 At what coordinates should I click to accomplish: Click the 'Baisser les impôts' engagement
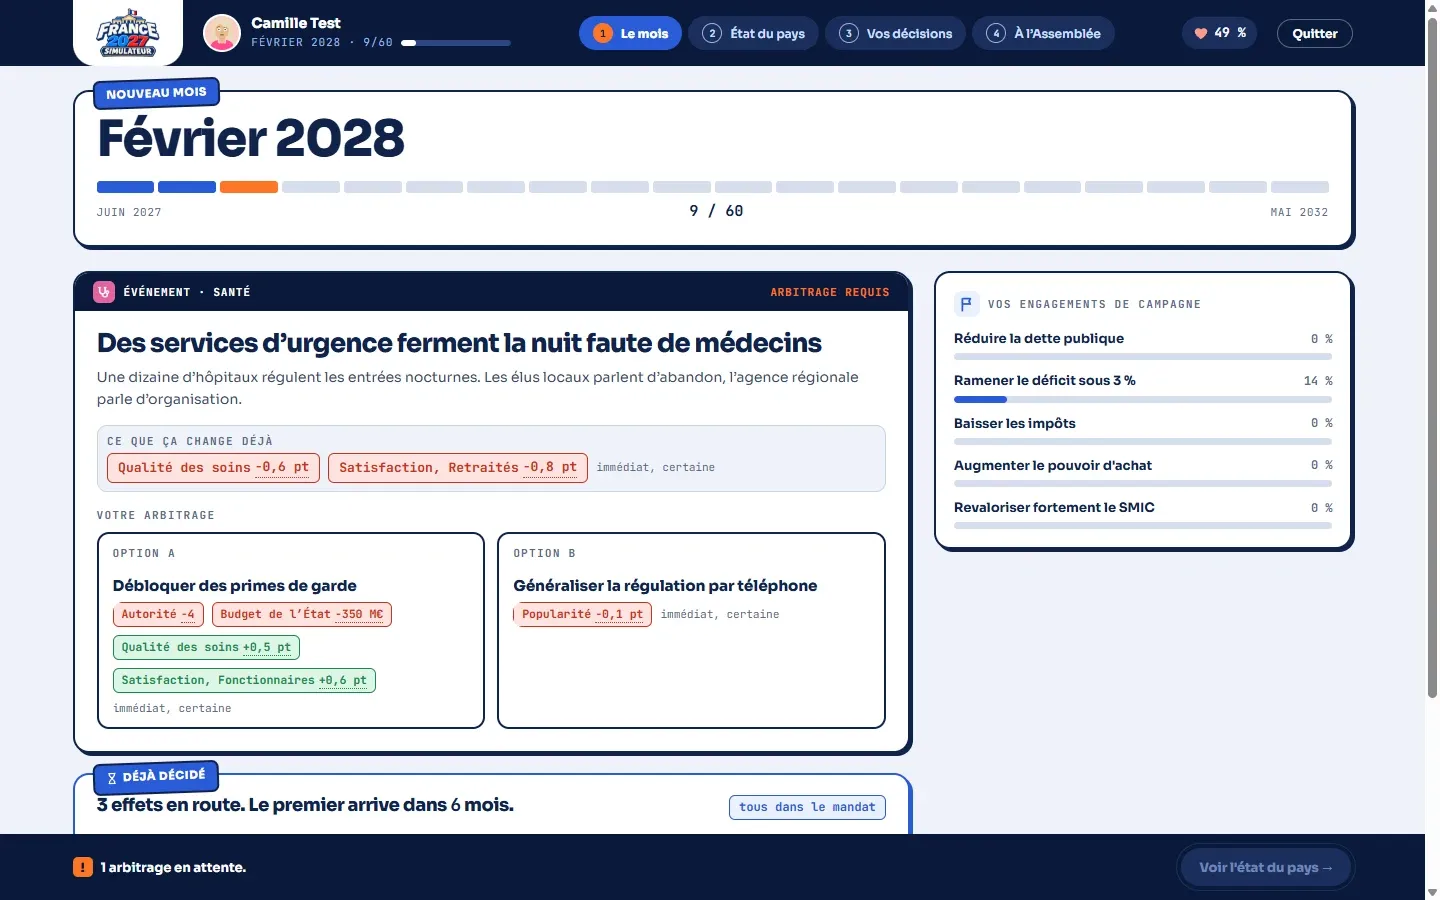coord(1015,423)
